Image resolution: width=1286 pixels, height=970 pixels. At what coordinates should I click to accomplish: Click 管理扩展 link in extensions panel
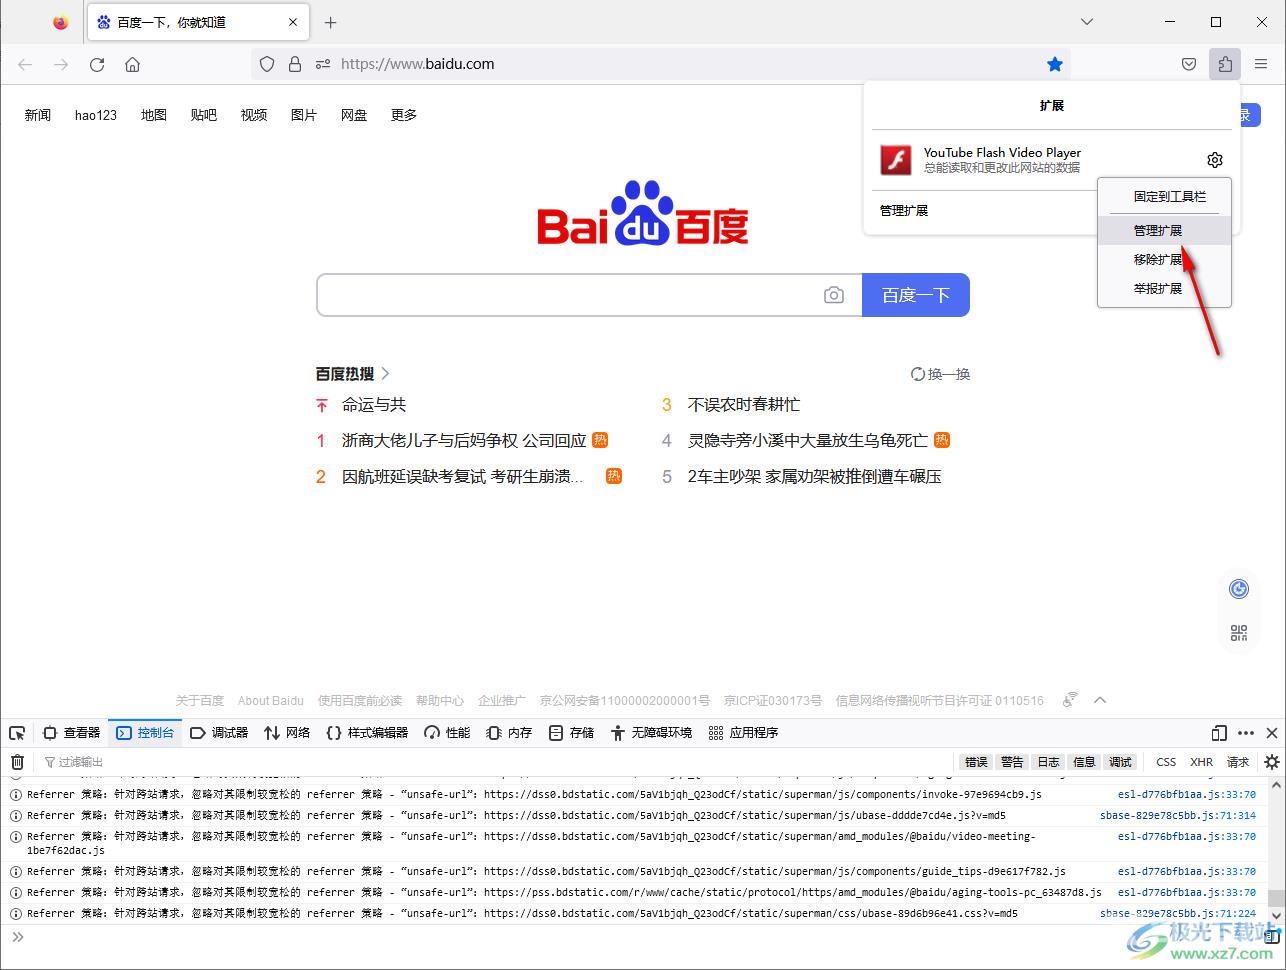click(x=904, y=211)
